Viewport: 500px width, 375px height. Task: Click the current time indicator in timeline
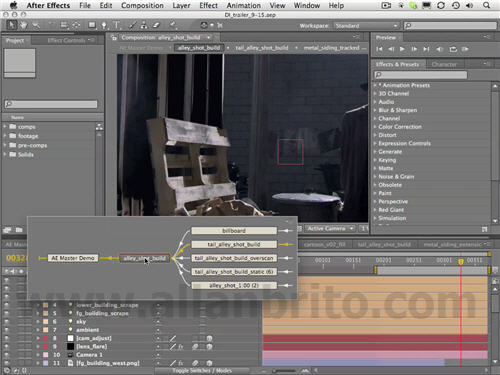461,262
